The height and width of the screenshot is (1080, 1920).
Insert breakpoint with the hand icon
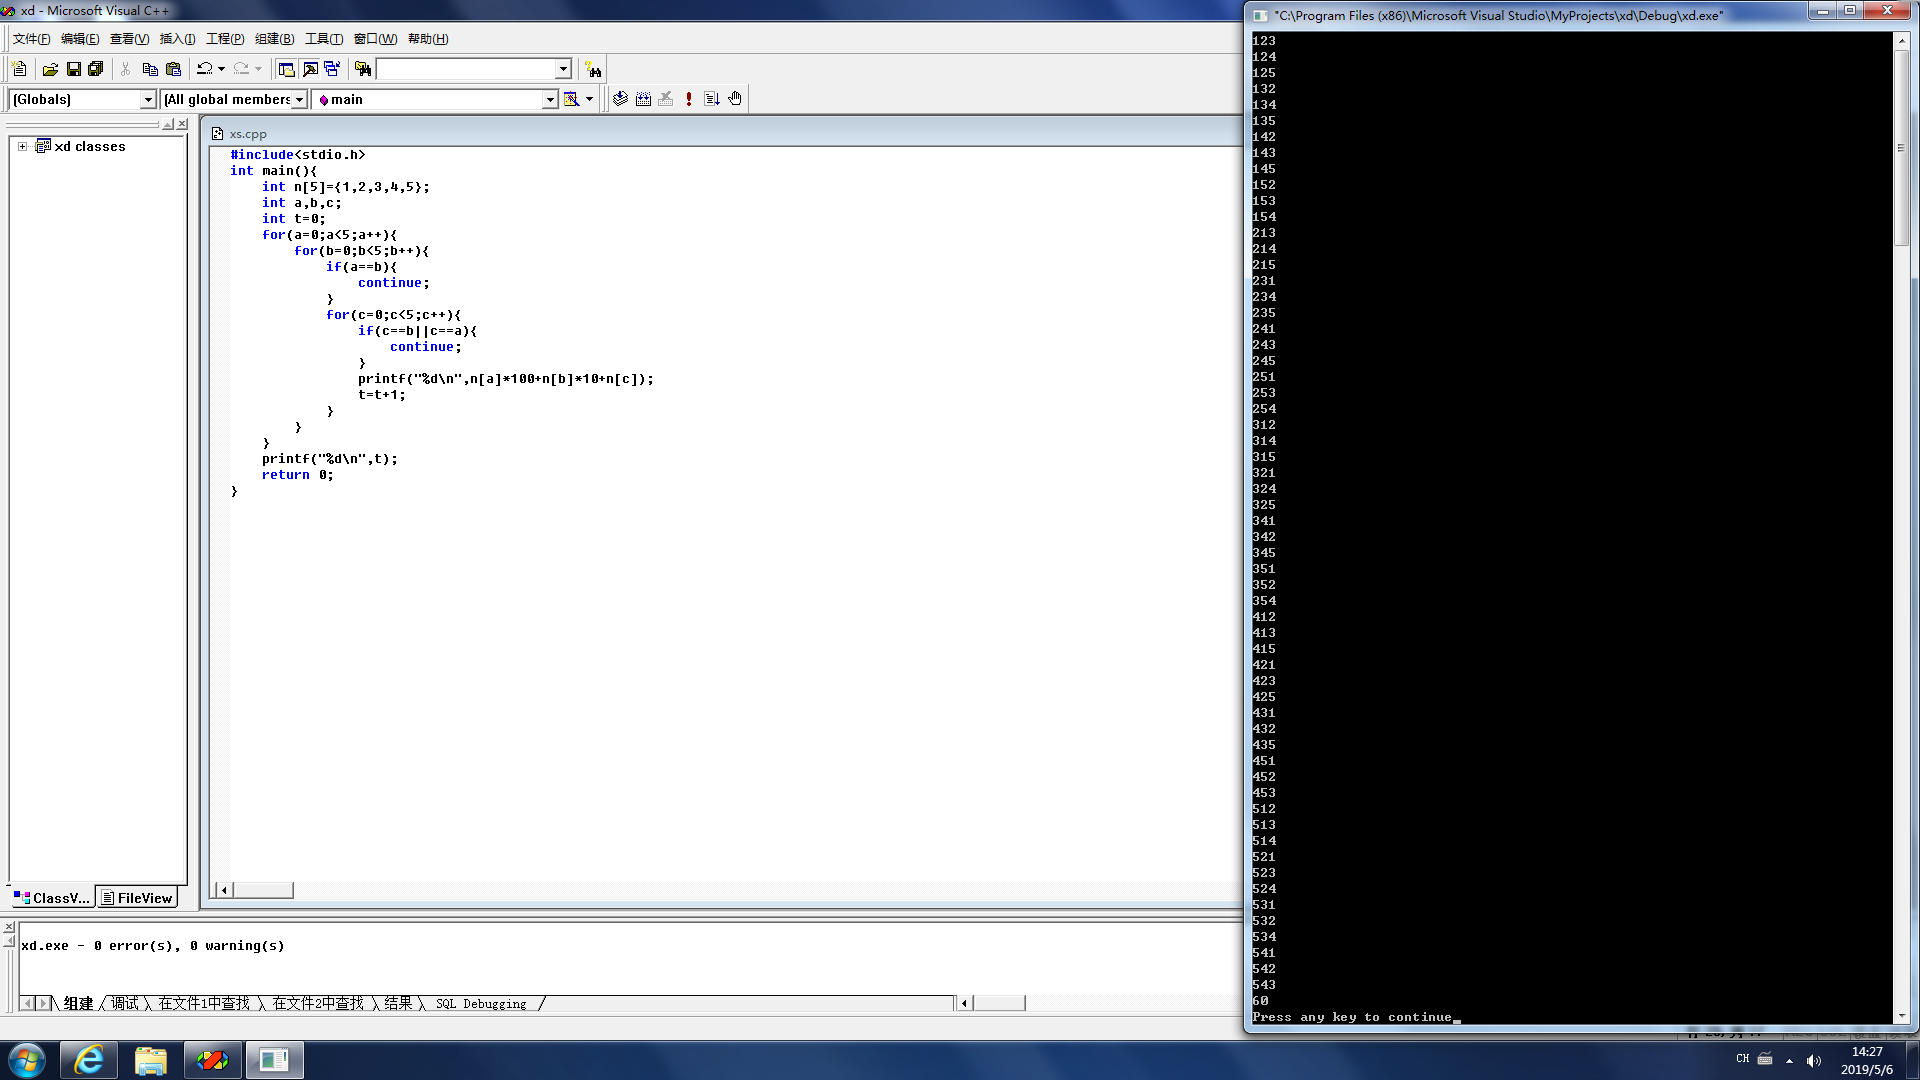click(735, 99)
